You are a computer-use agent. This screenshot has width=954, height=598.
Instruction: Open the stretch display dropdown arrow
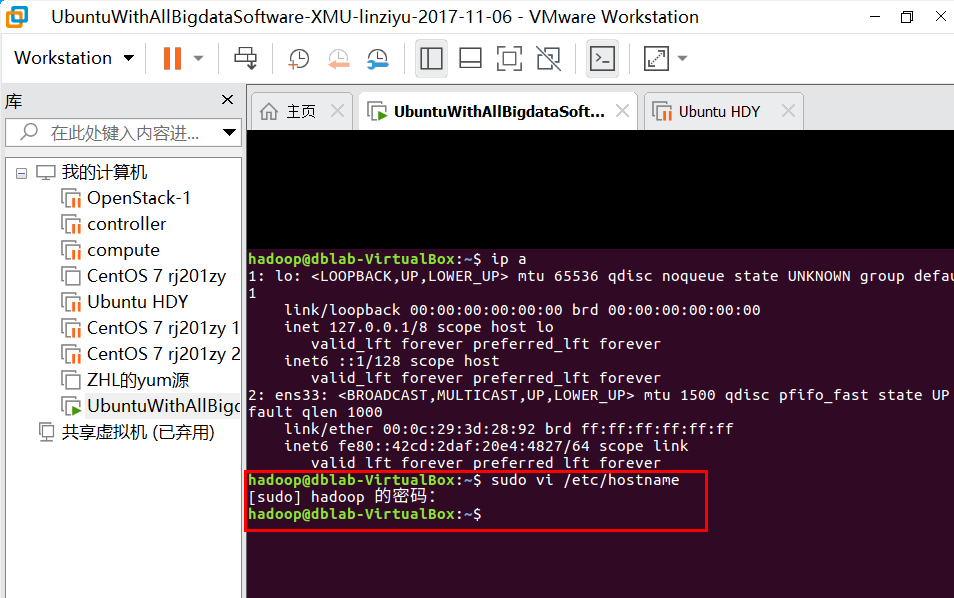(683, 58)
